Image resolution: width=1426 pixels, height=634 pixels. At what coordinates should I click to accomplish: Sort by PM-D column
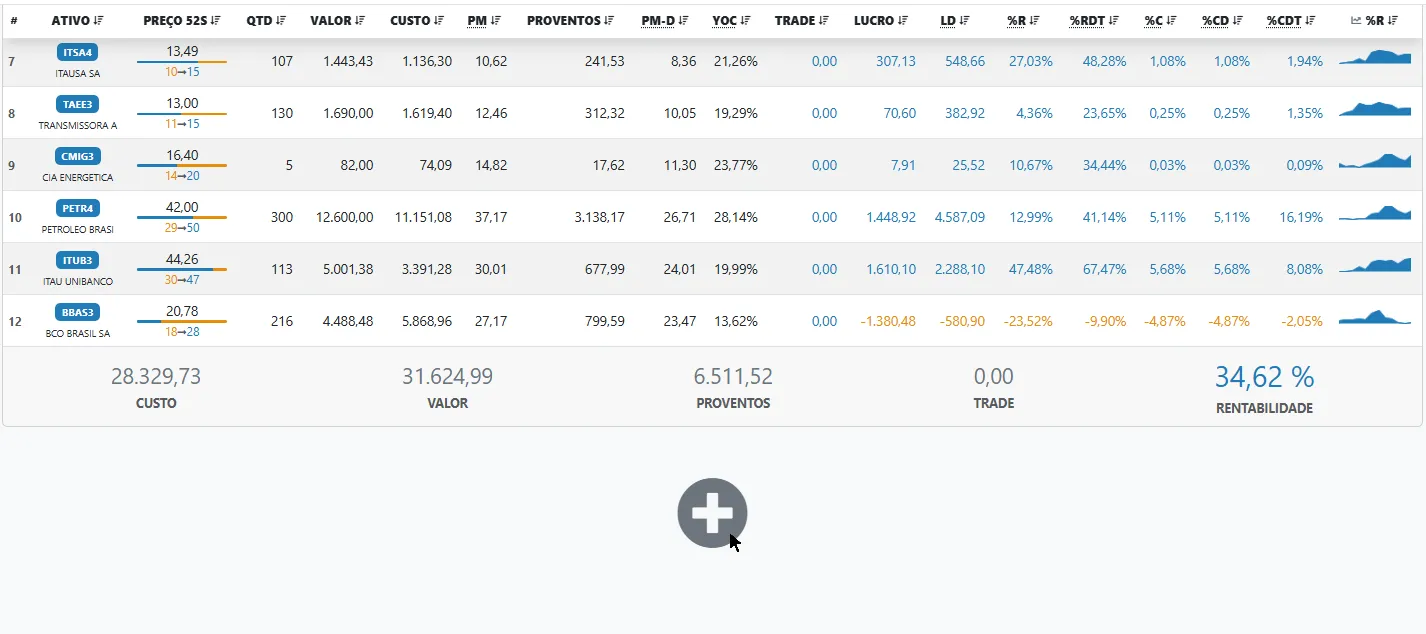click(665, 20)
